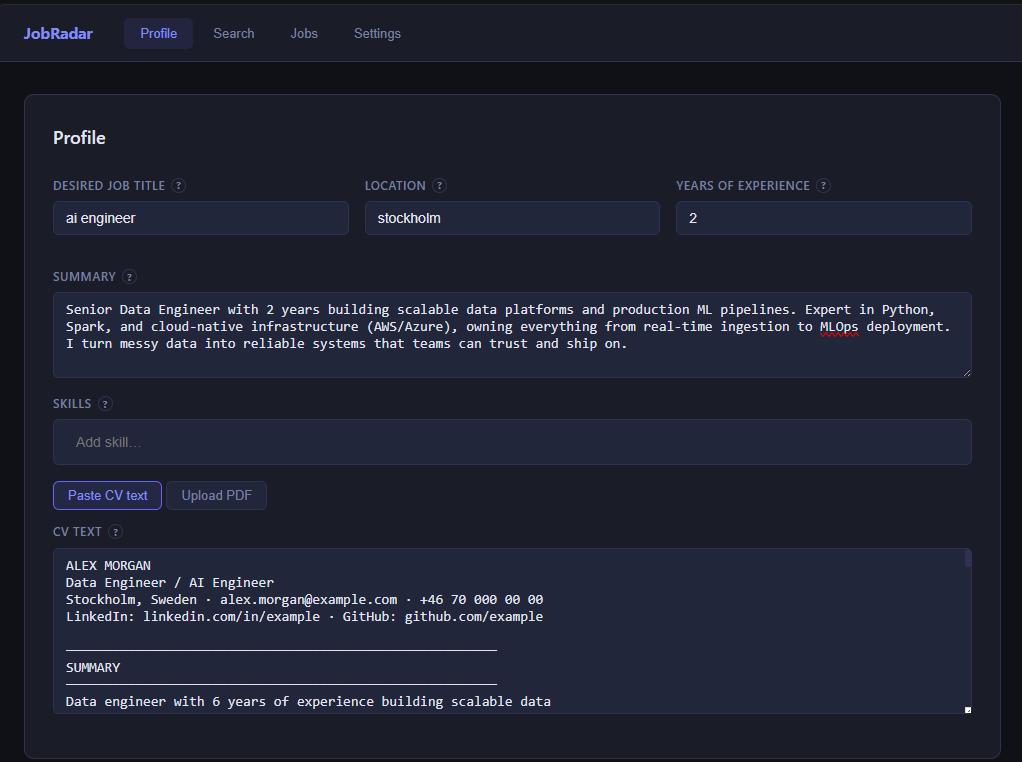Click the Data Engineer / AI Engineer line
The image size is (1022, 762).
pos(169,583)
